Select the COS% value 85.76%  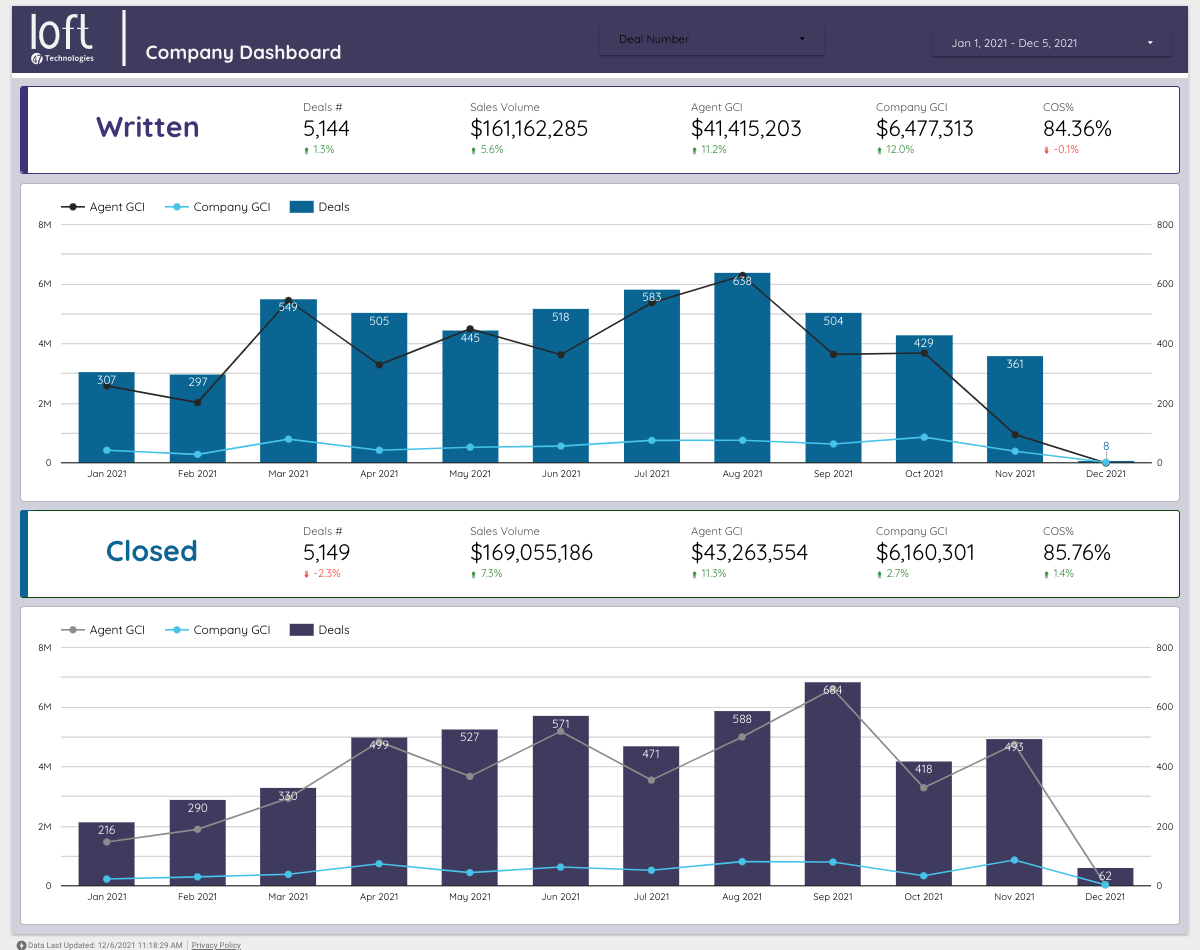[x=1077, y=552]
